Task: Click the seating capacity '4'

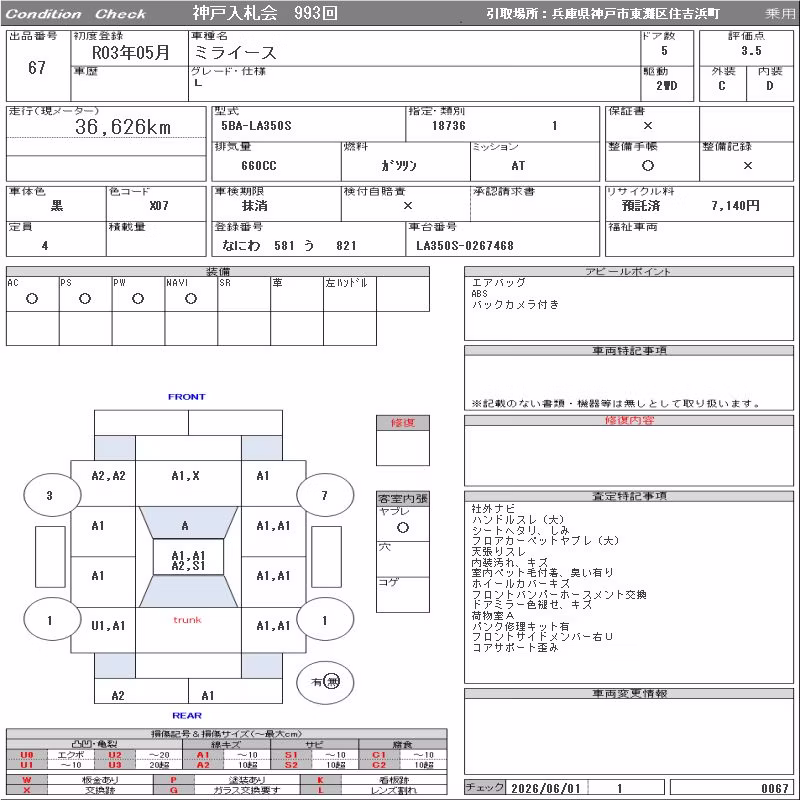Action: pyautogui.click(x=45, y=245)
